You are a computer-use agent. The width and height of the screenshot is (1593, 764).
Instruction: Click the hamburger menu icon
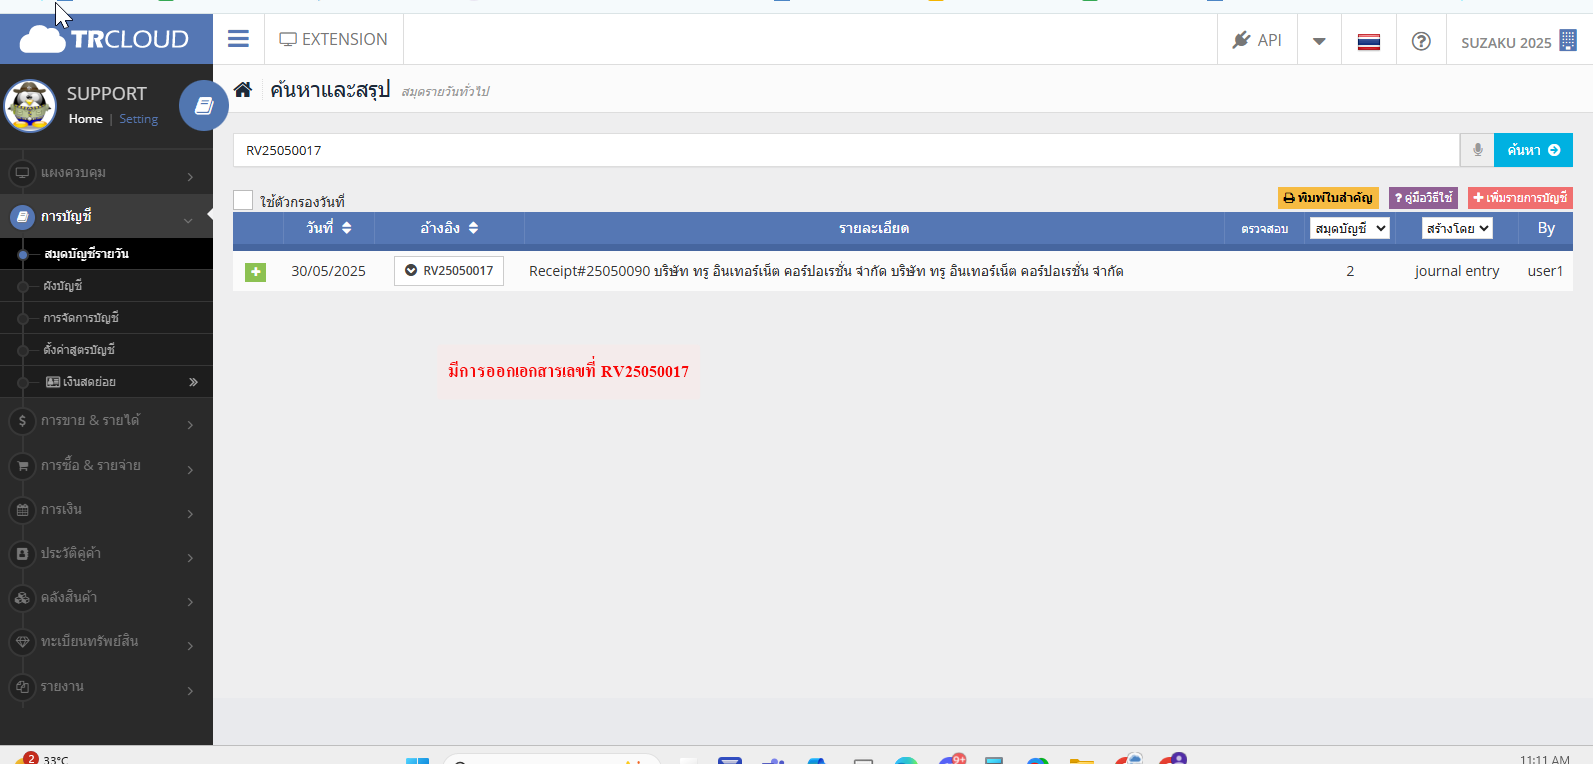(x=238, y=39)
